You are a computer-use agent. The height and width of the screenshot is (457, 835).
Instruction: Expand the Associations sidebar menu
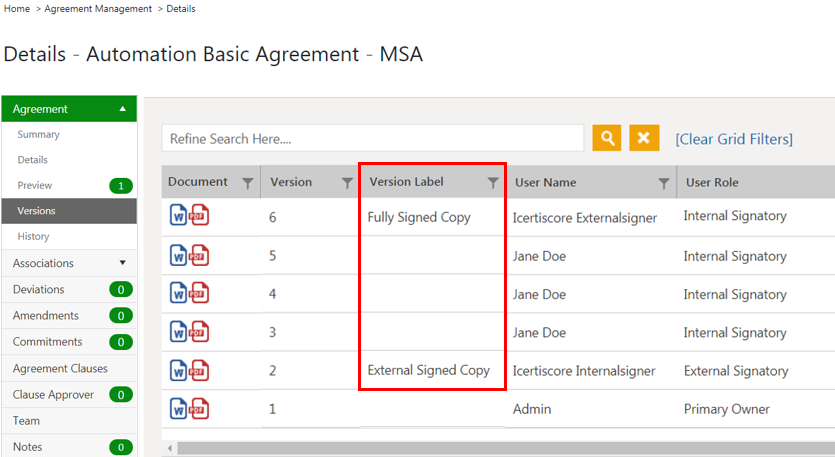coord(122,263)
